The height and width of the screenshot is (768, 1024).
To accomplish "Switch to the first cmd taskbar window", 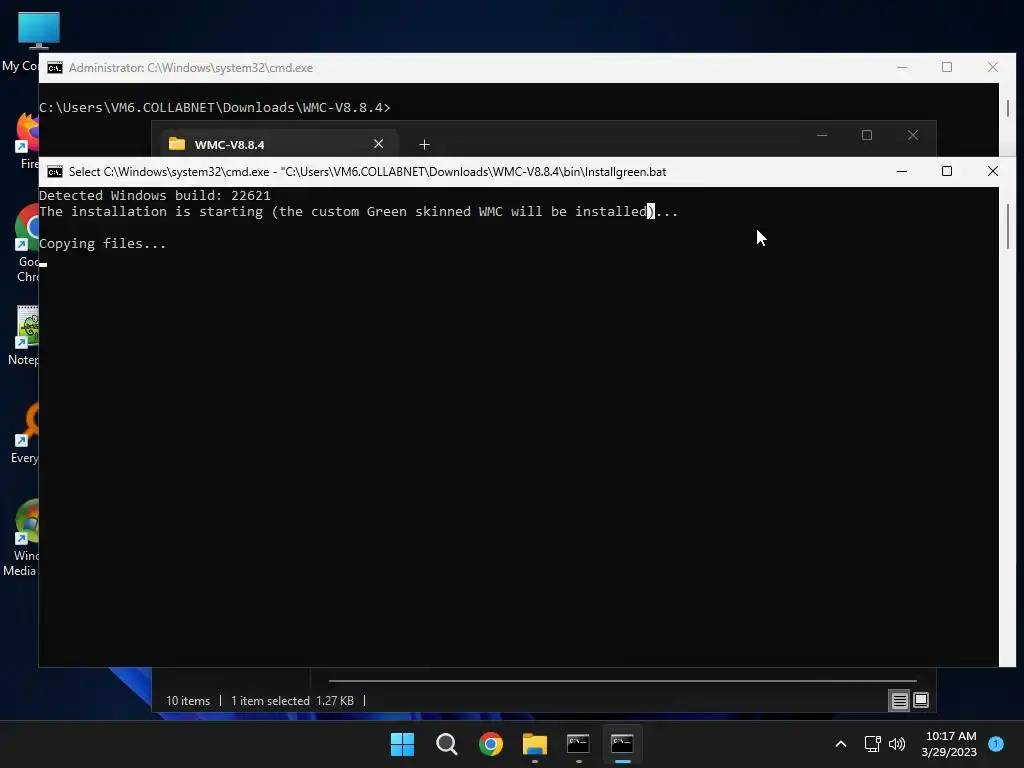I will [x=579, y=744].
